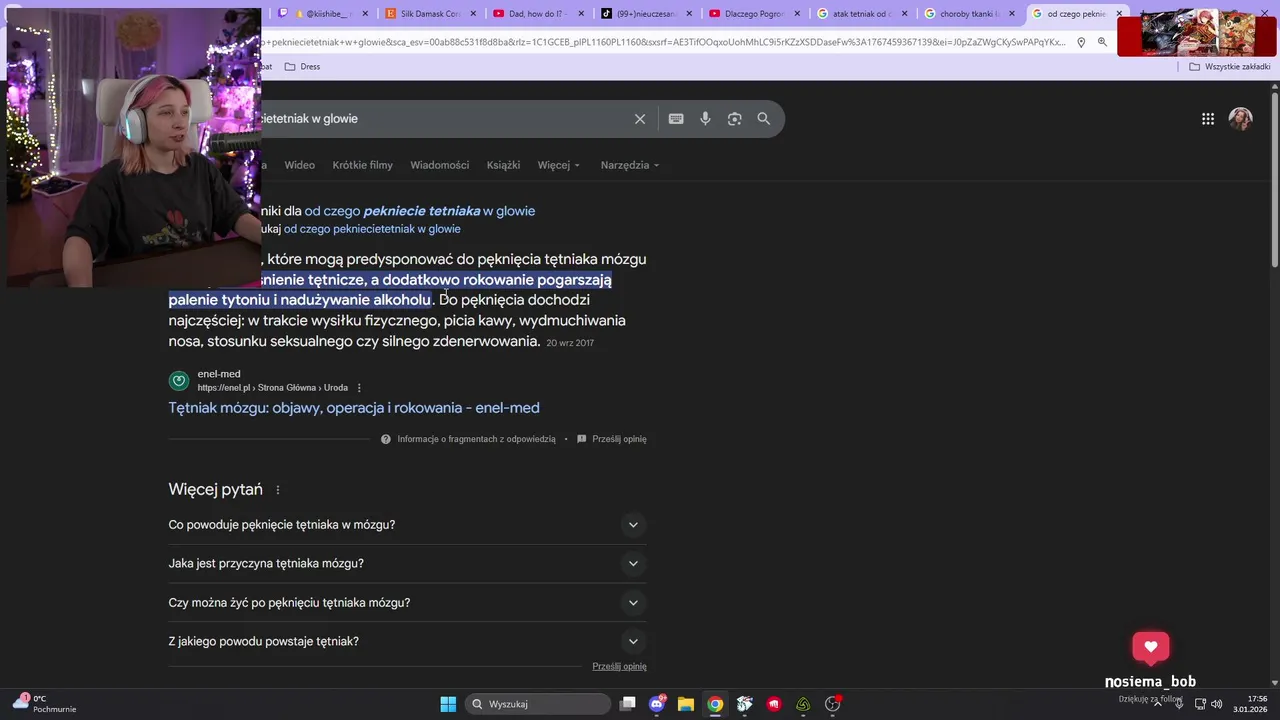Click the taskbar Wyszukaj search box

pos(539,704)
